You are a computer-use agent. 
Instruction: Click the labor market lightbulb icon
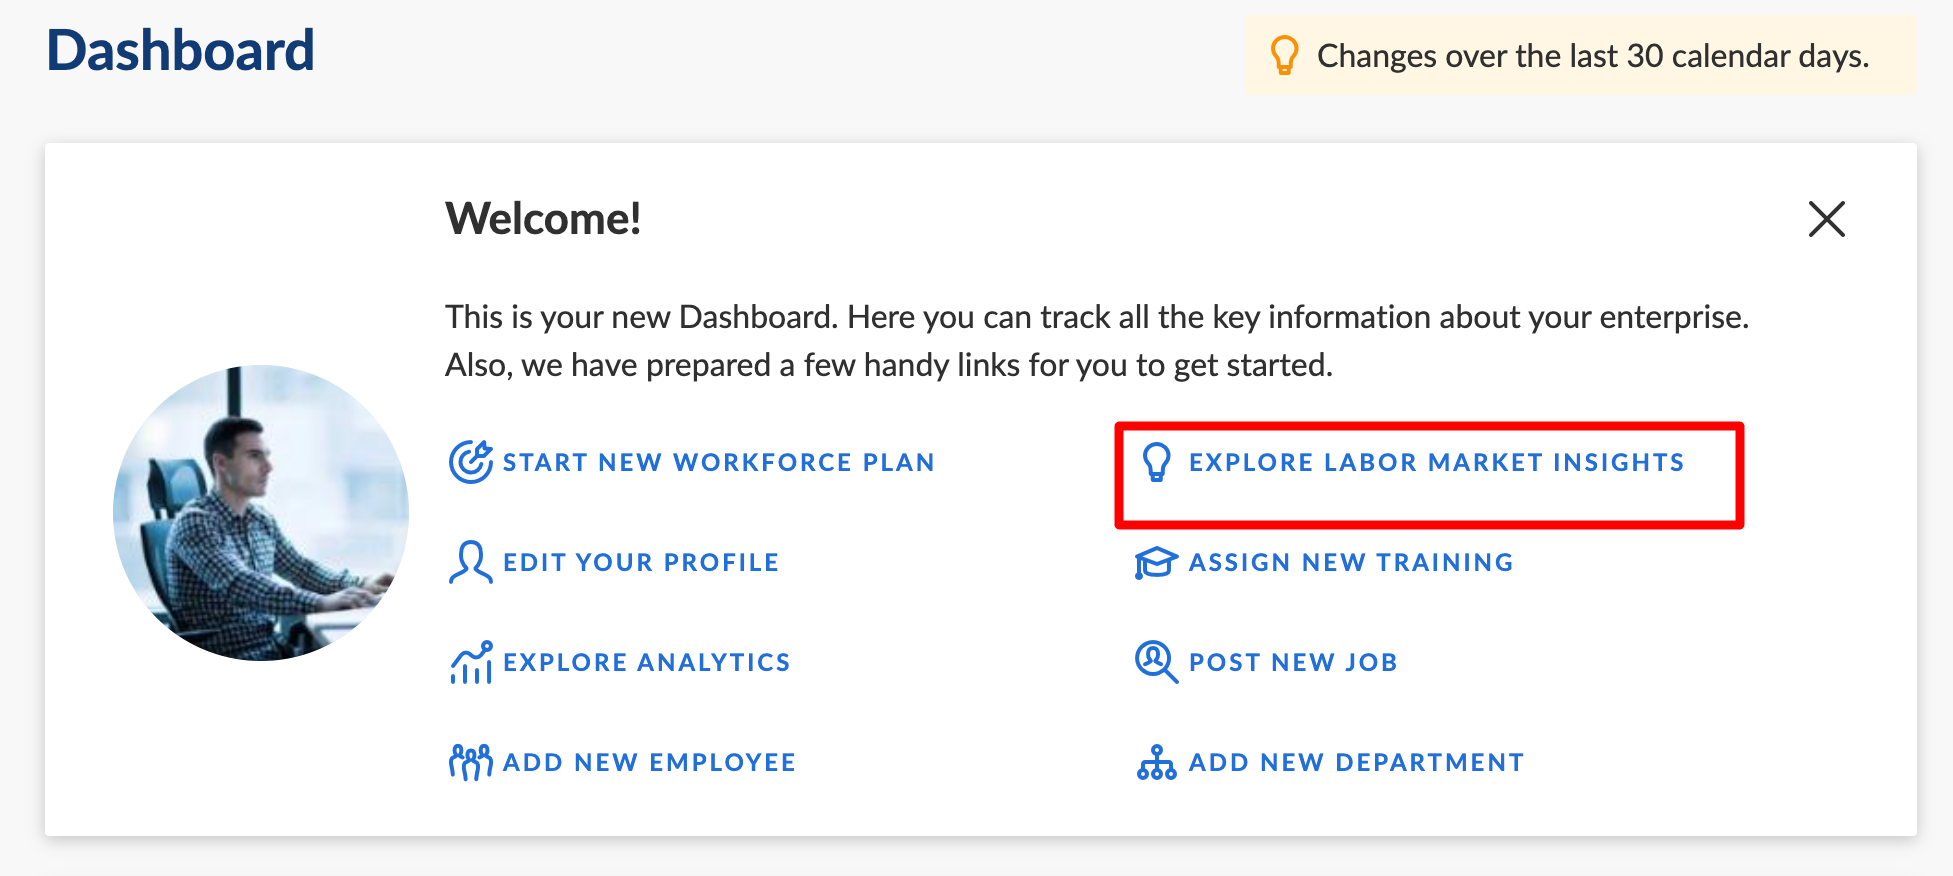1156,462
